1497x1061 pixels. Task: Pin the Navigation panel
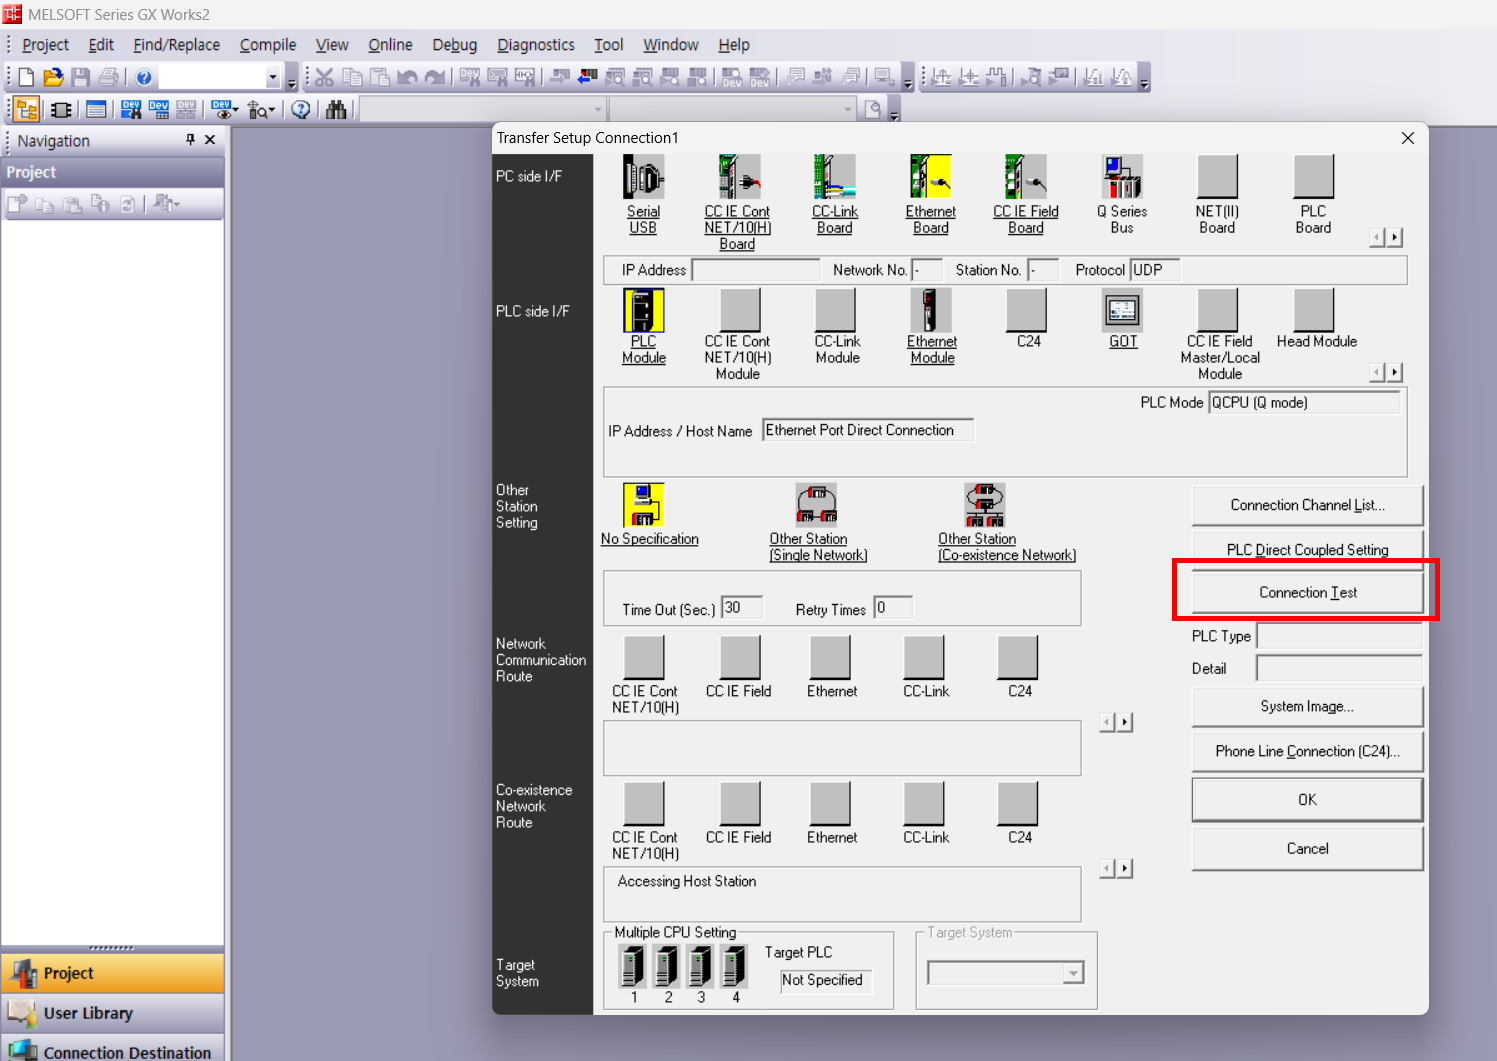[190, 140]
